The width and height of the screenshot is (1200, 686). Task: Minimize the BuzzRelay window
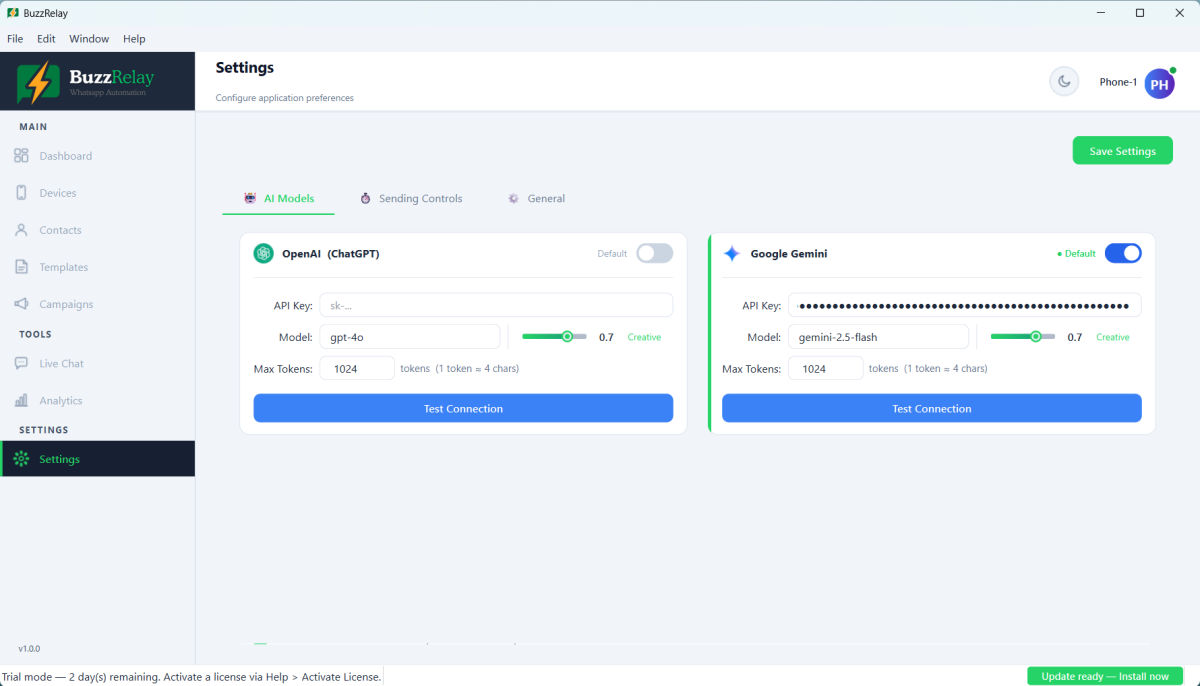[1102, 13]
